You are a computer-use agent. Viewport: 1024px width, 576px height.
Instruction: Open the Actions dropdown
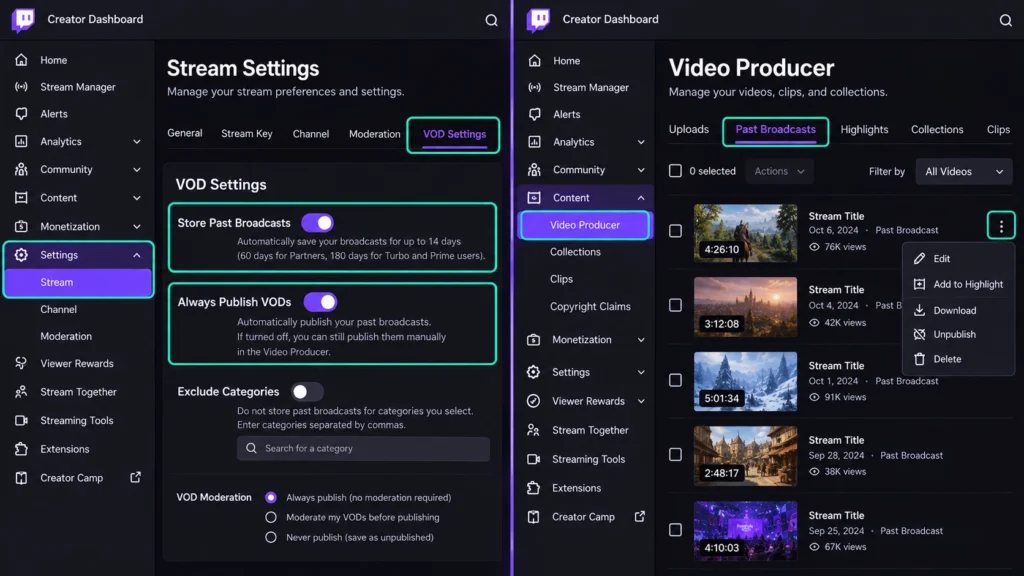(779, 171)
